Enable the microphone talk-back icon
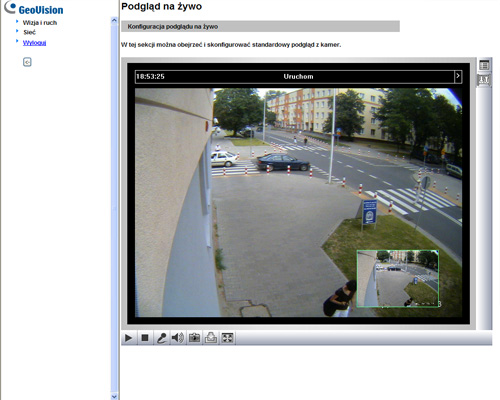The image size is (500, 400). click(x=162, y=338)
